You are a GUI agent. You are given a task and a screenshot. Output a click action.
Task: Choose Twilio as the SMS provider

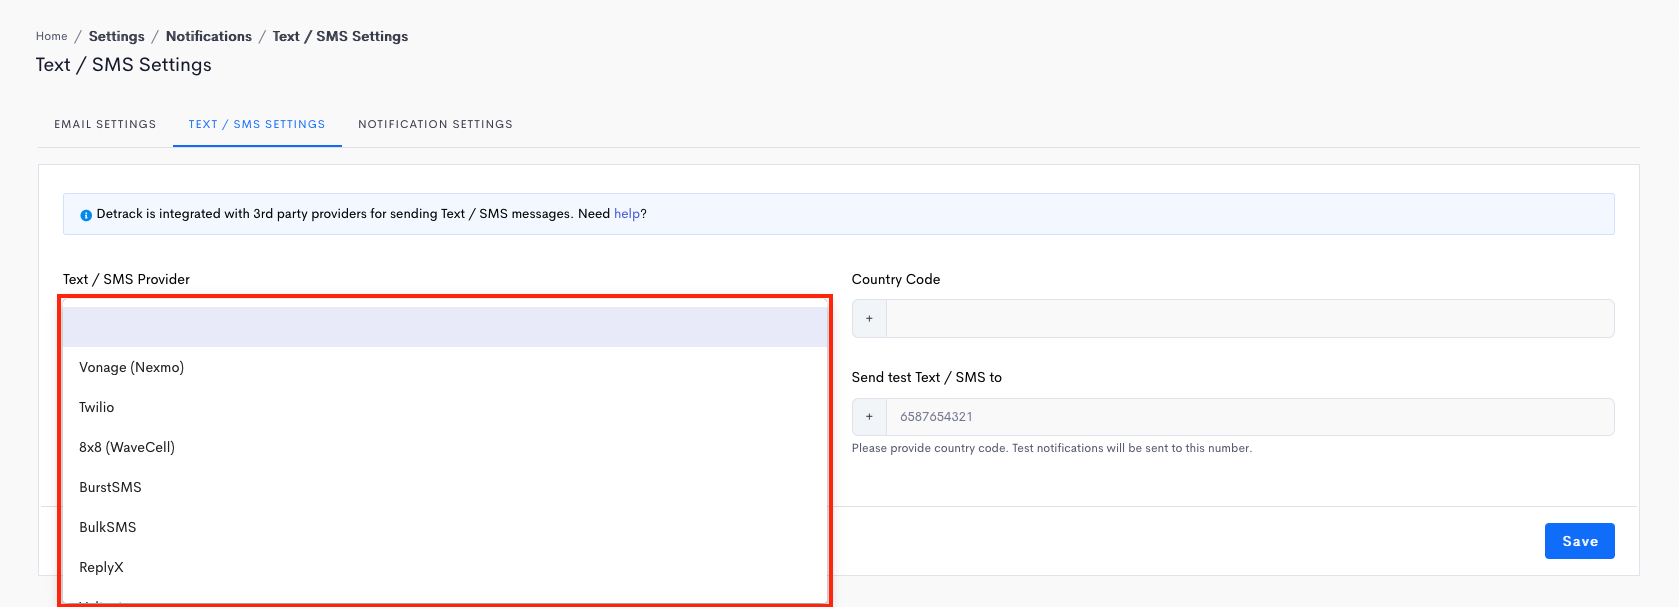[x=97, y=407]
